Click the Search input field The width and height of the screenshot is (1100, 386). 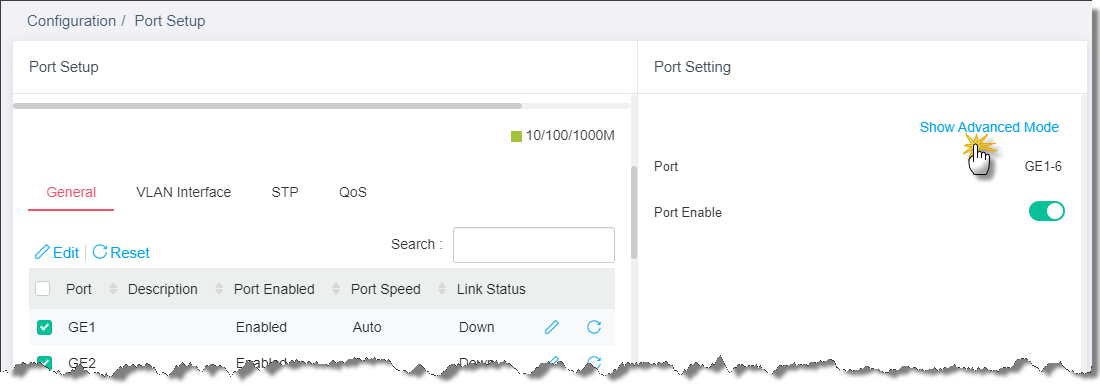pos(534,245)
